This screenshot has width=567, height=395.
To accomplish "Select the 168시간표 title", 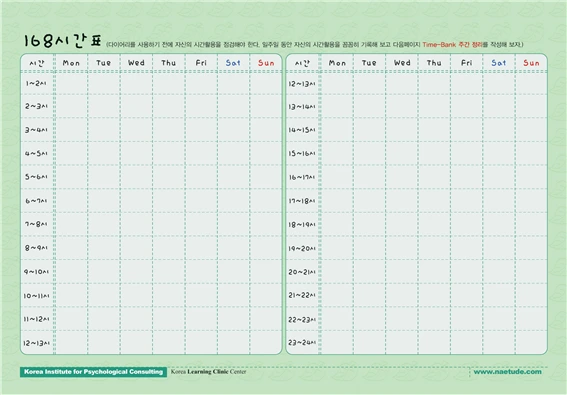I will tap(62, 41).
